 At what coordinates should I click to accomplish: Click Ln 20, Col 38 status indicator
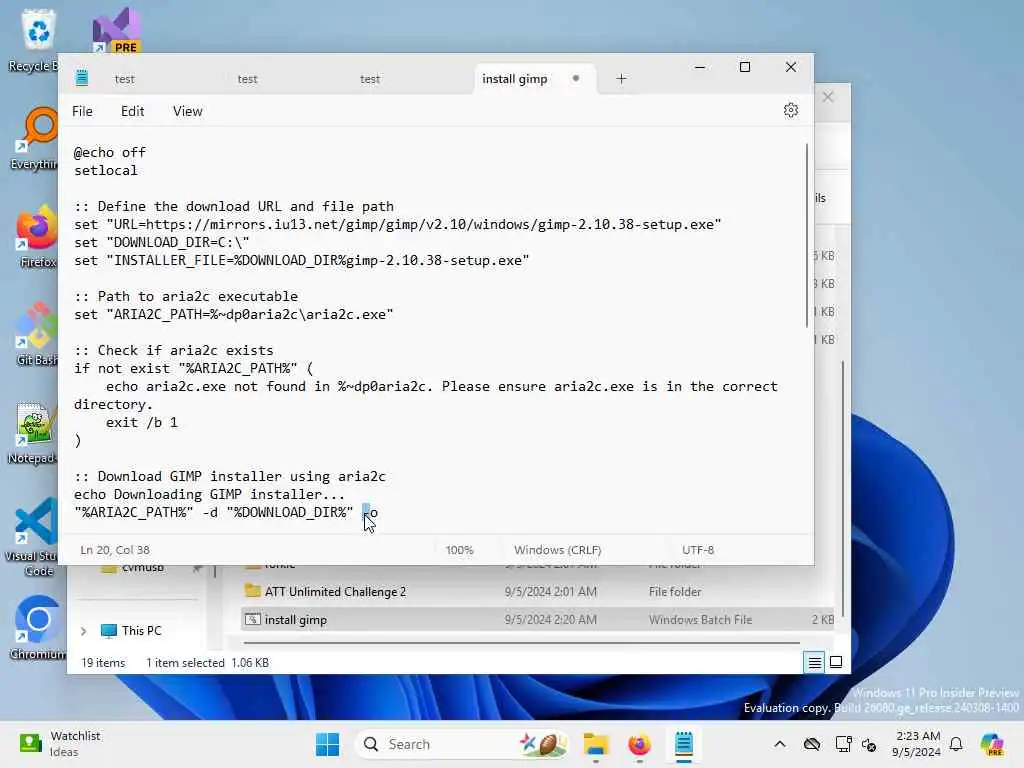115,550
